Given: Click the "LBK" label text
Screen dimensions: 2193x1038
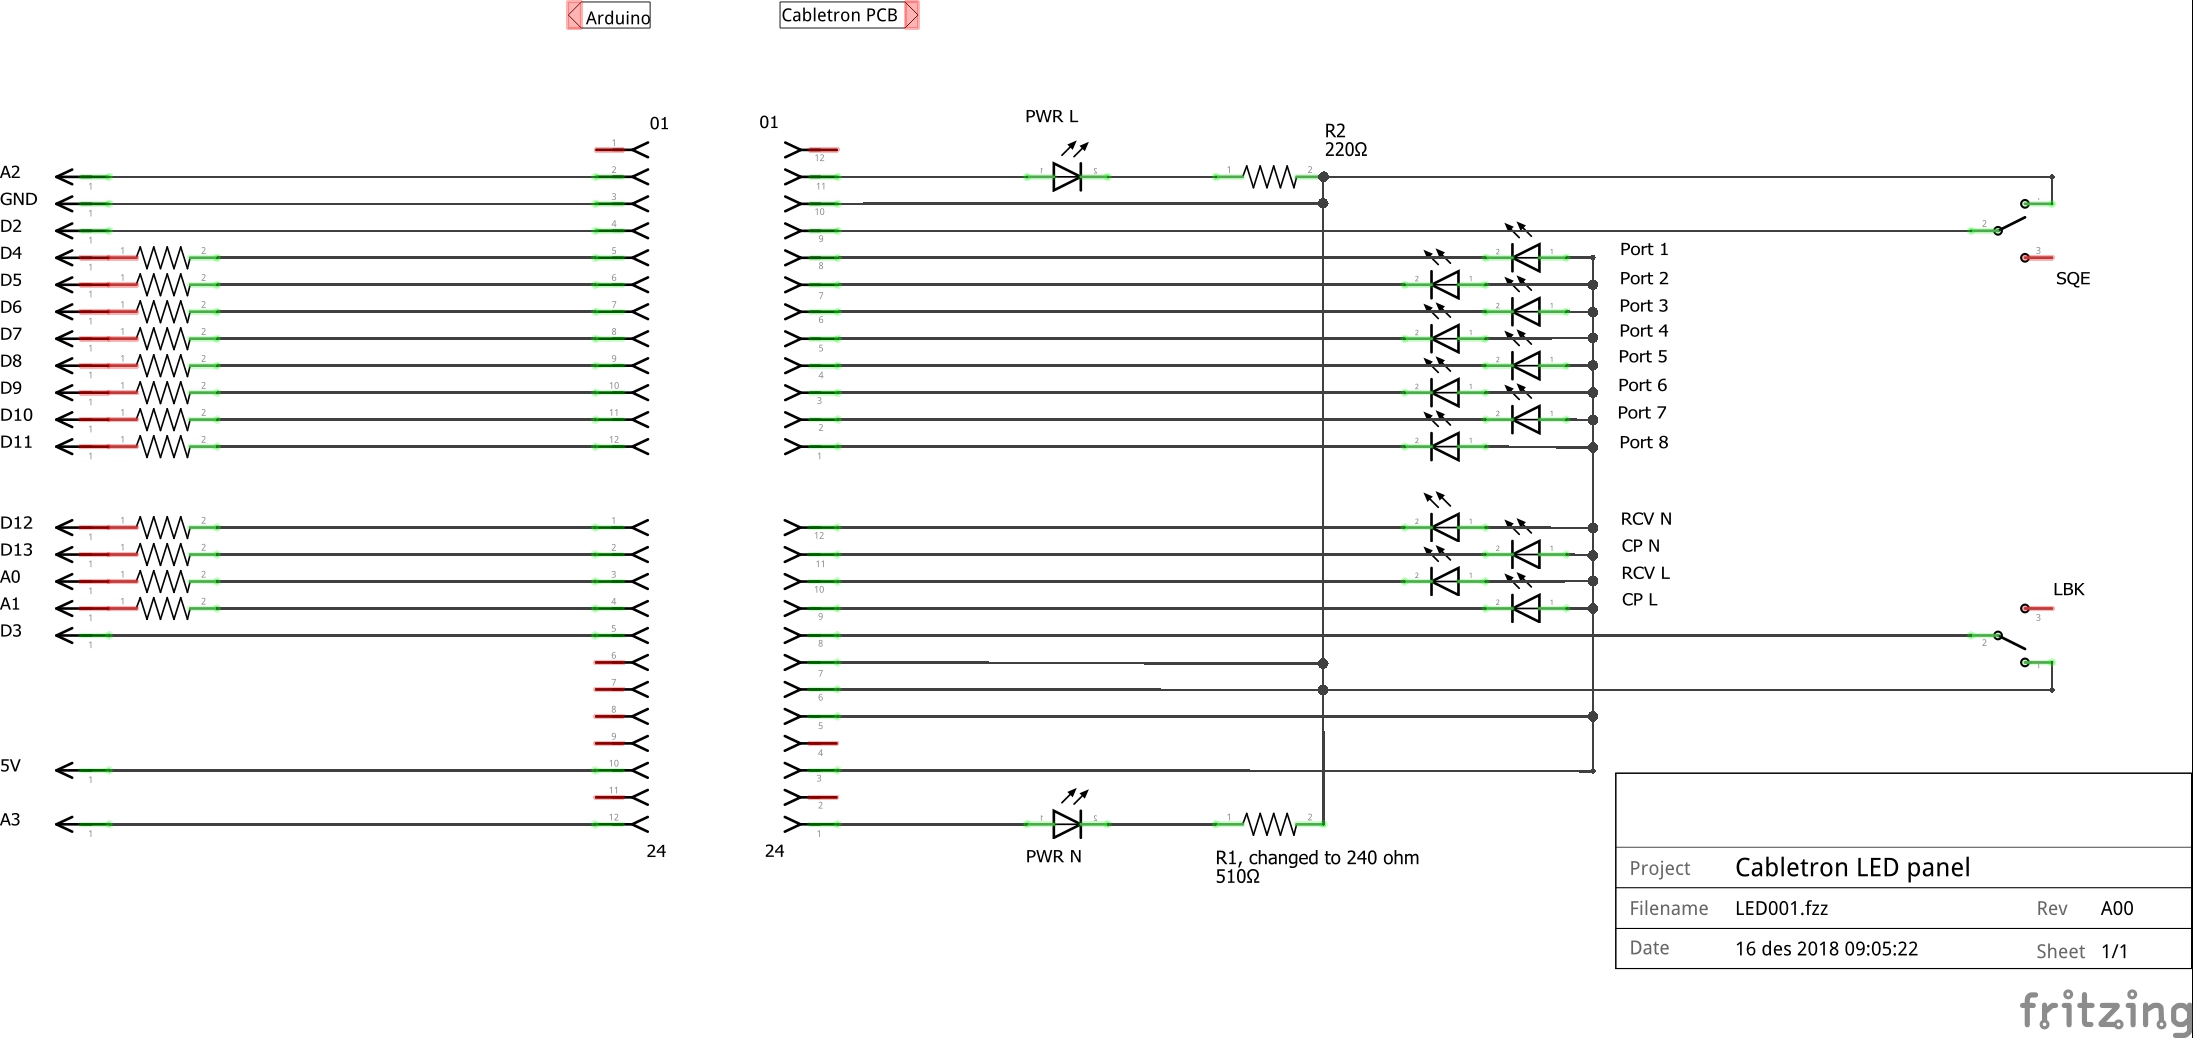Looking at the screenshot, I should (2069, 589).
